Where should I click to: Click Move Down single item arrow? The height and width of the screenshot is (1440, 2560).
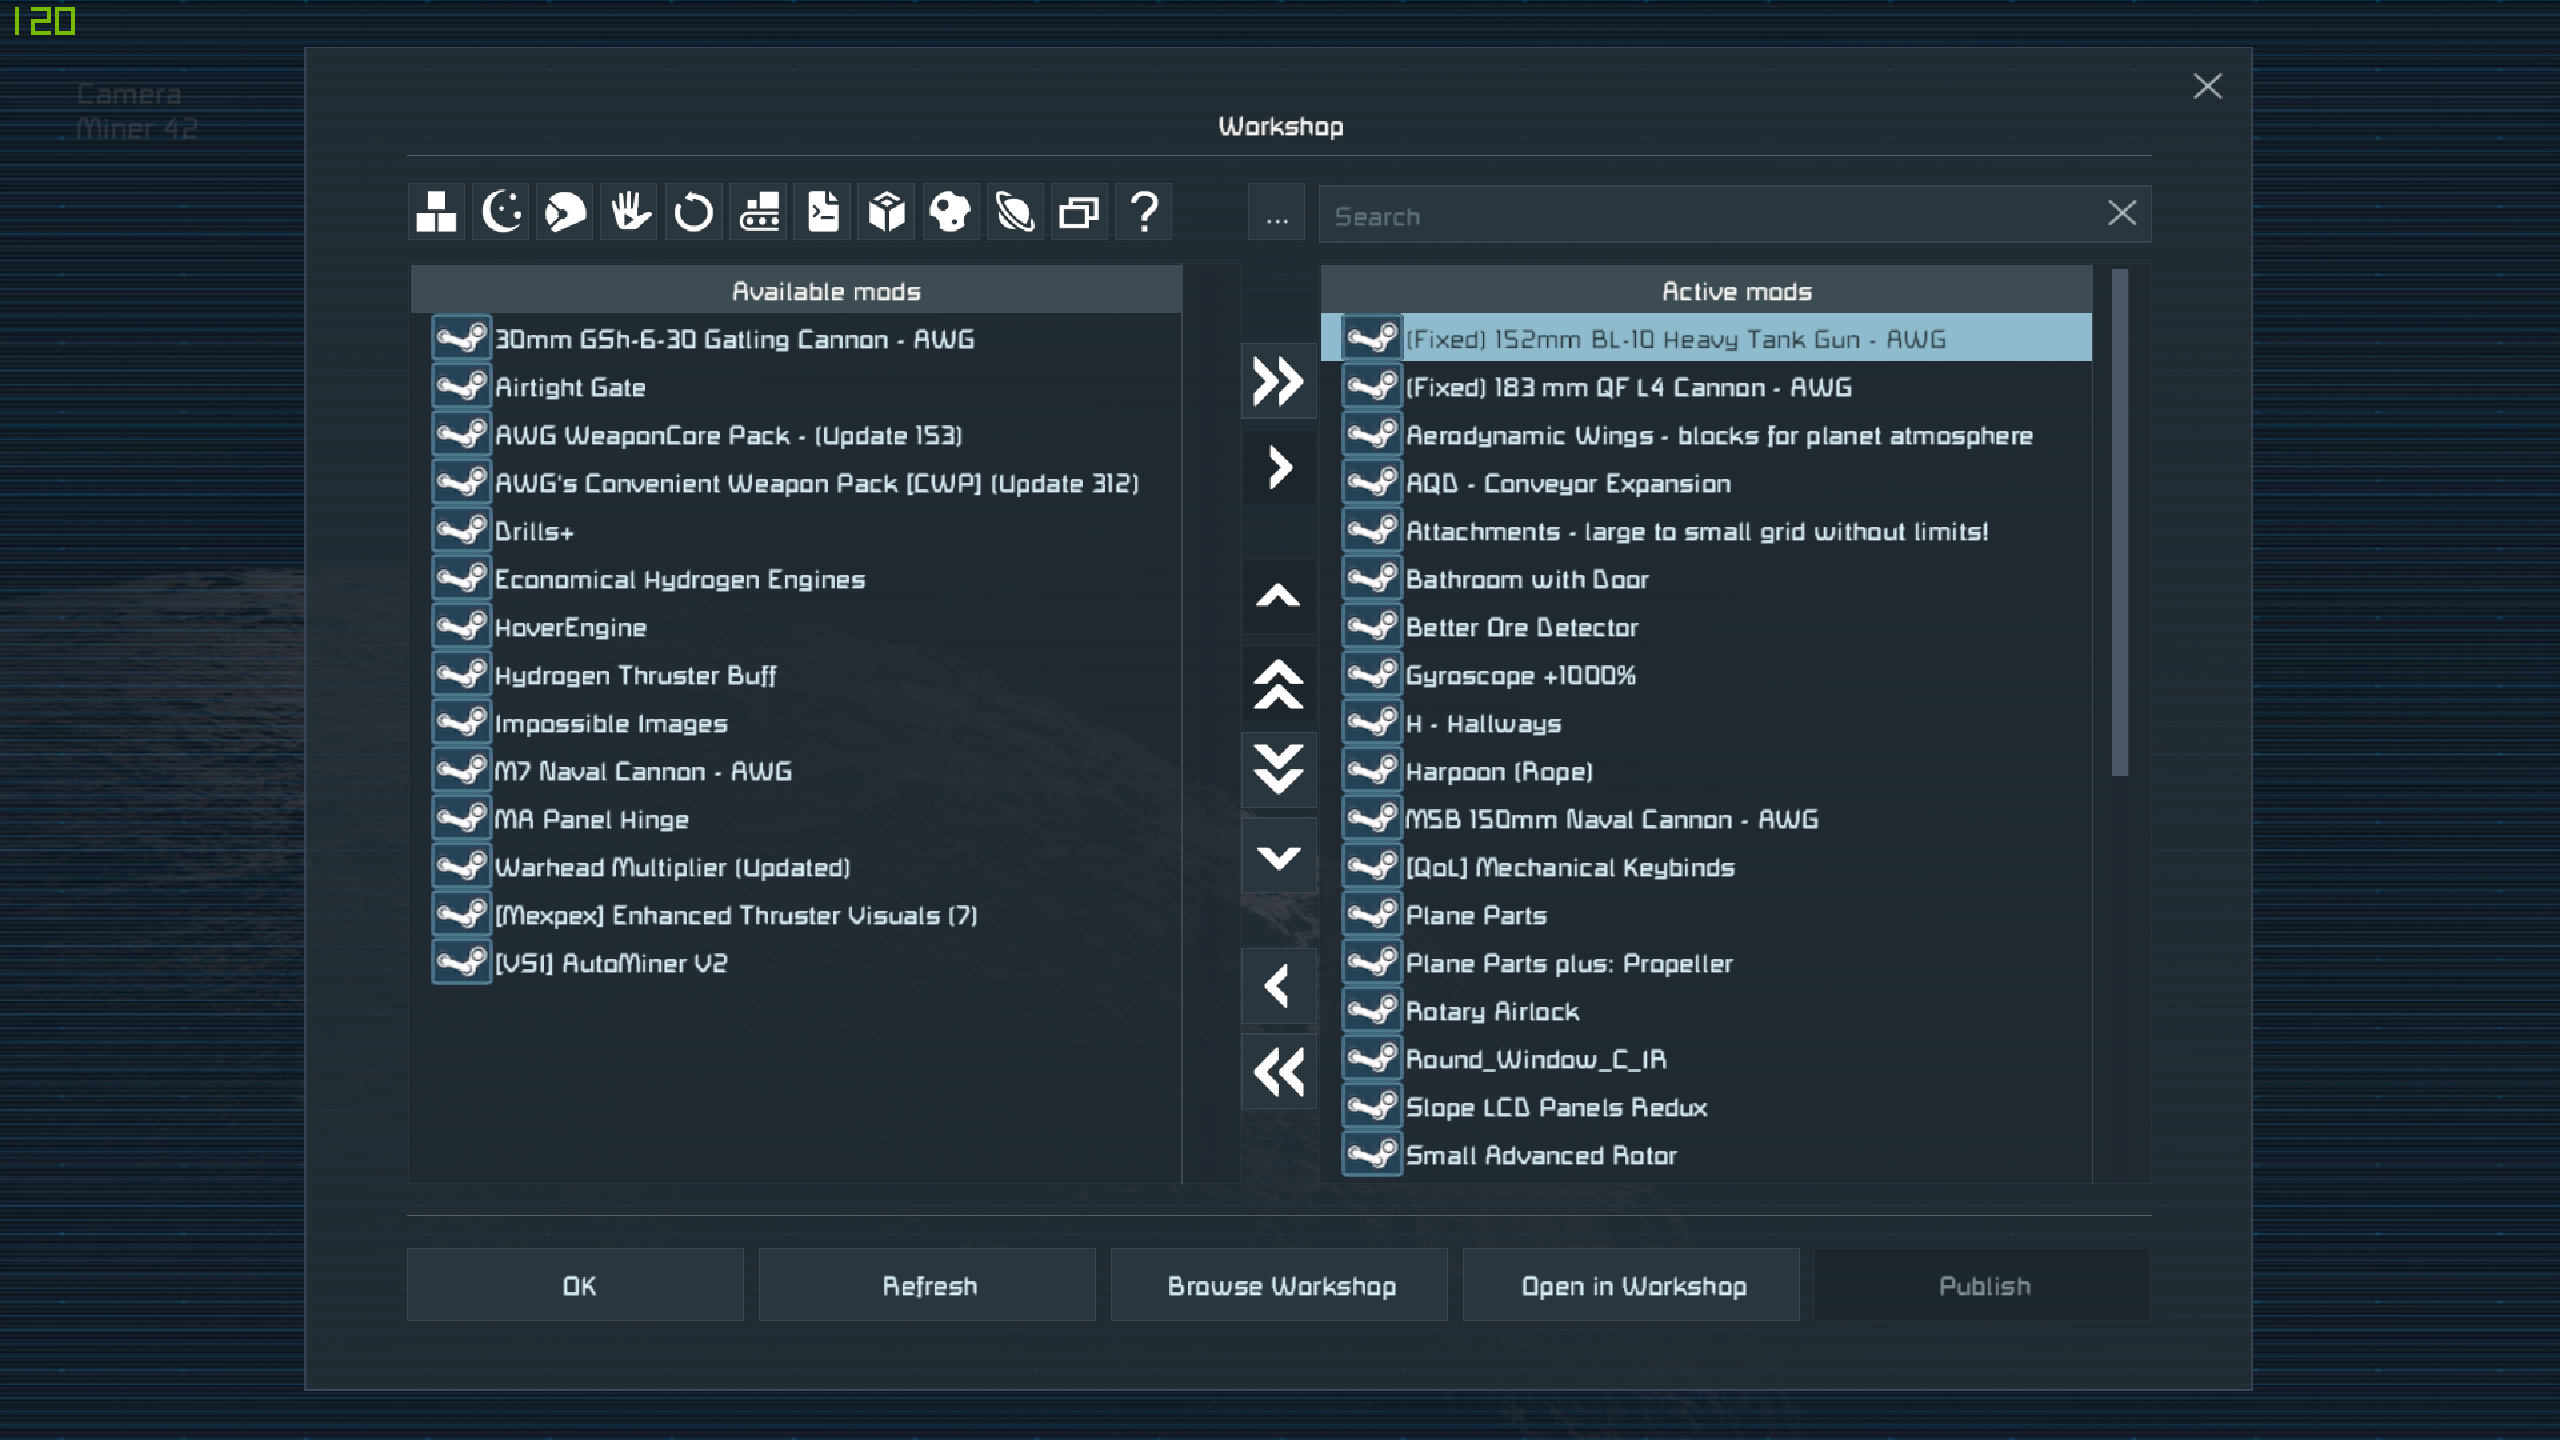(1278, 858)
